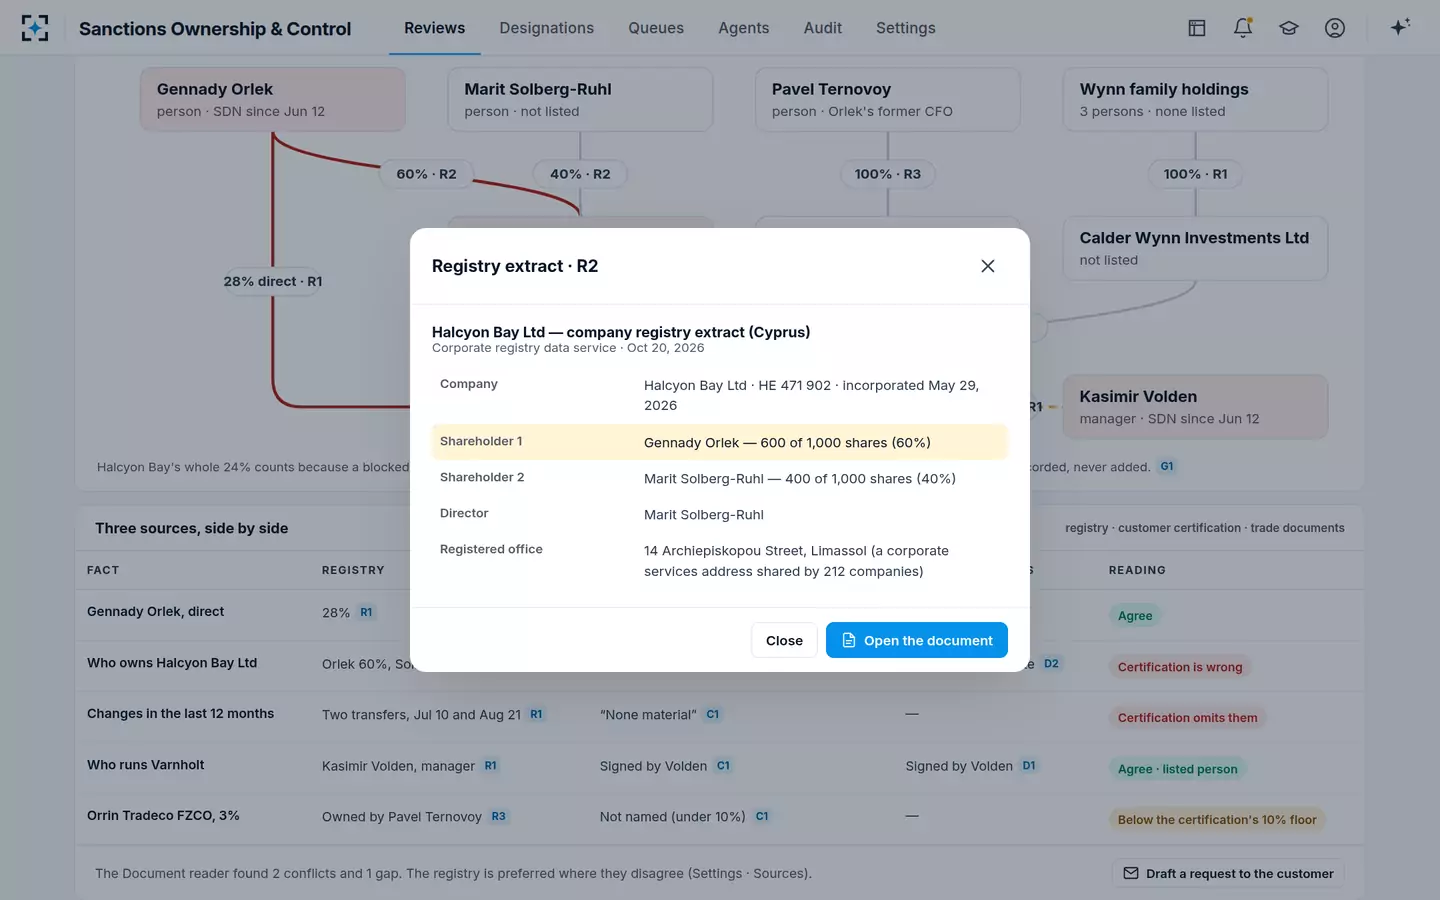Viewport: 1440px width, 900px height.
Task: Click the 28% direct · R1 edge label
Action: coord(273,281)
